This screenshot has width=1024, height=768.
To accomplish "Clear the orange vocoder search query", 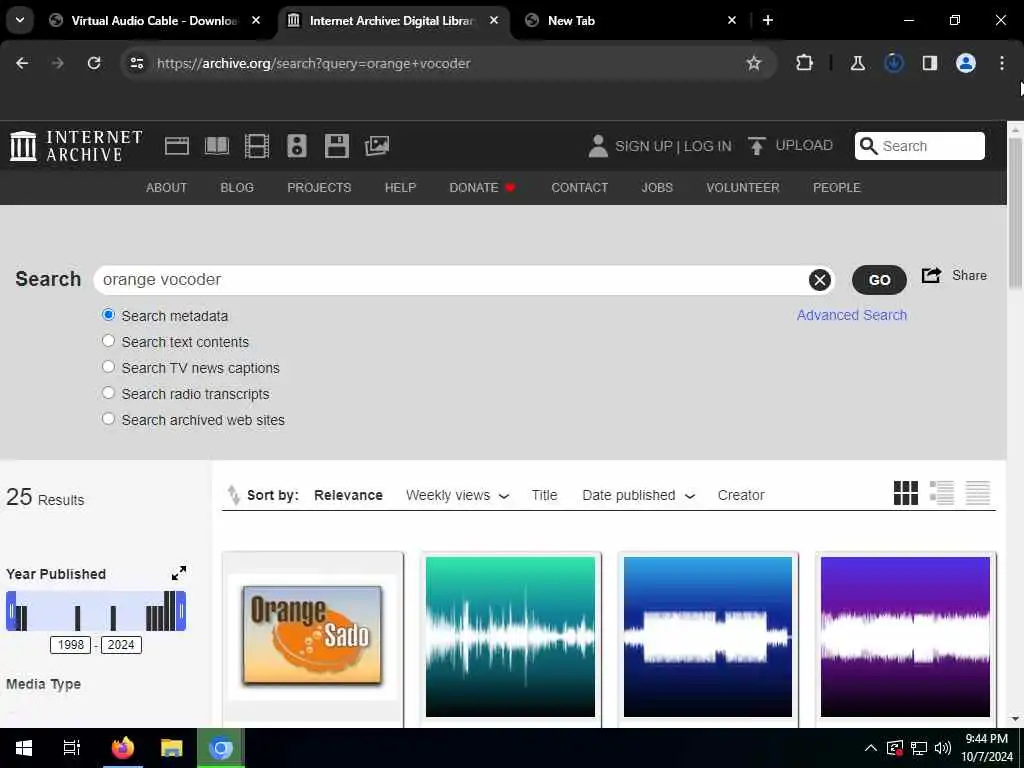I will 820,280.
